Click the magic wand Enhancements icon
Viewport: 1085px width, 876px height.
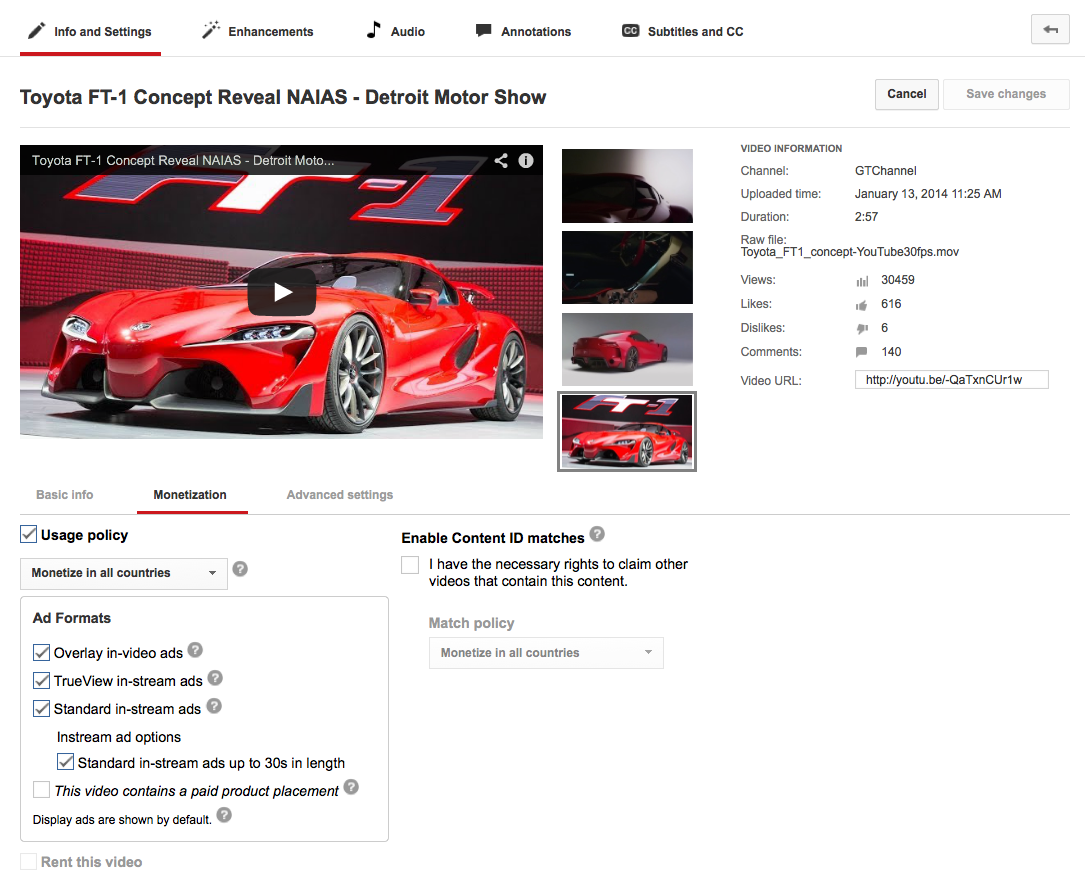[210, 30]
